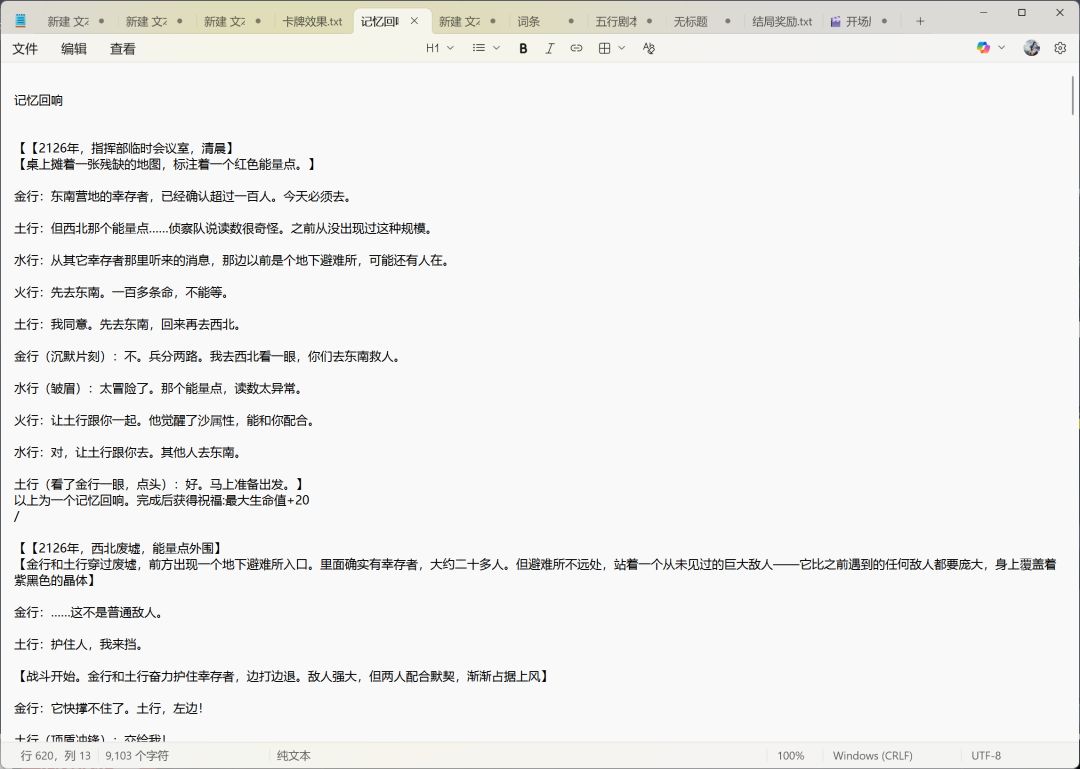The image size is (1080, 769).
Task: Click the line 以上为一个记忆回响
Action: pyautogui.click(x=162, y=500)
